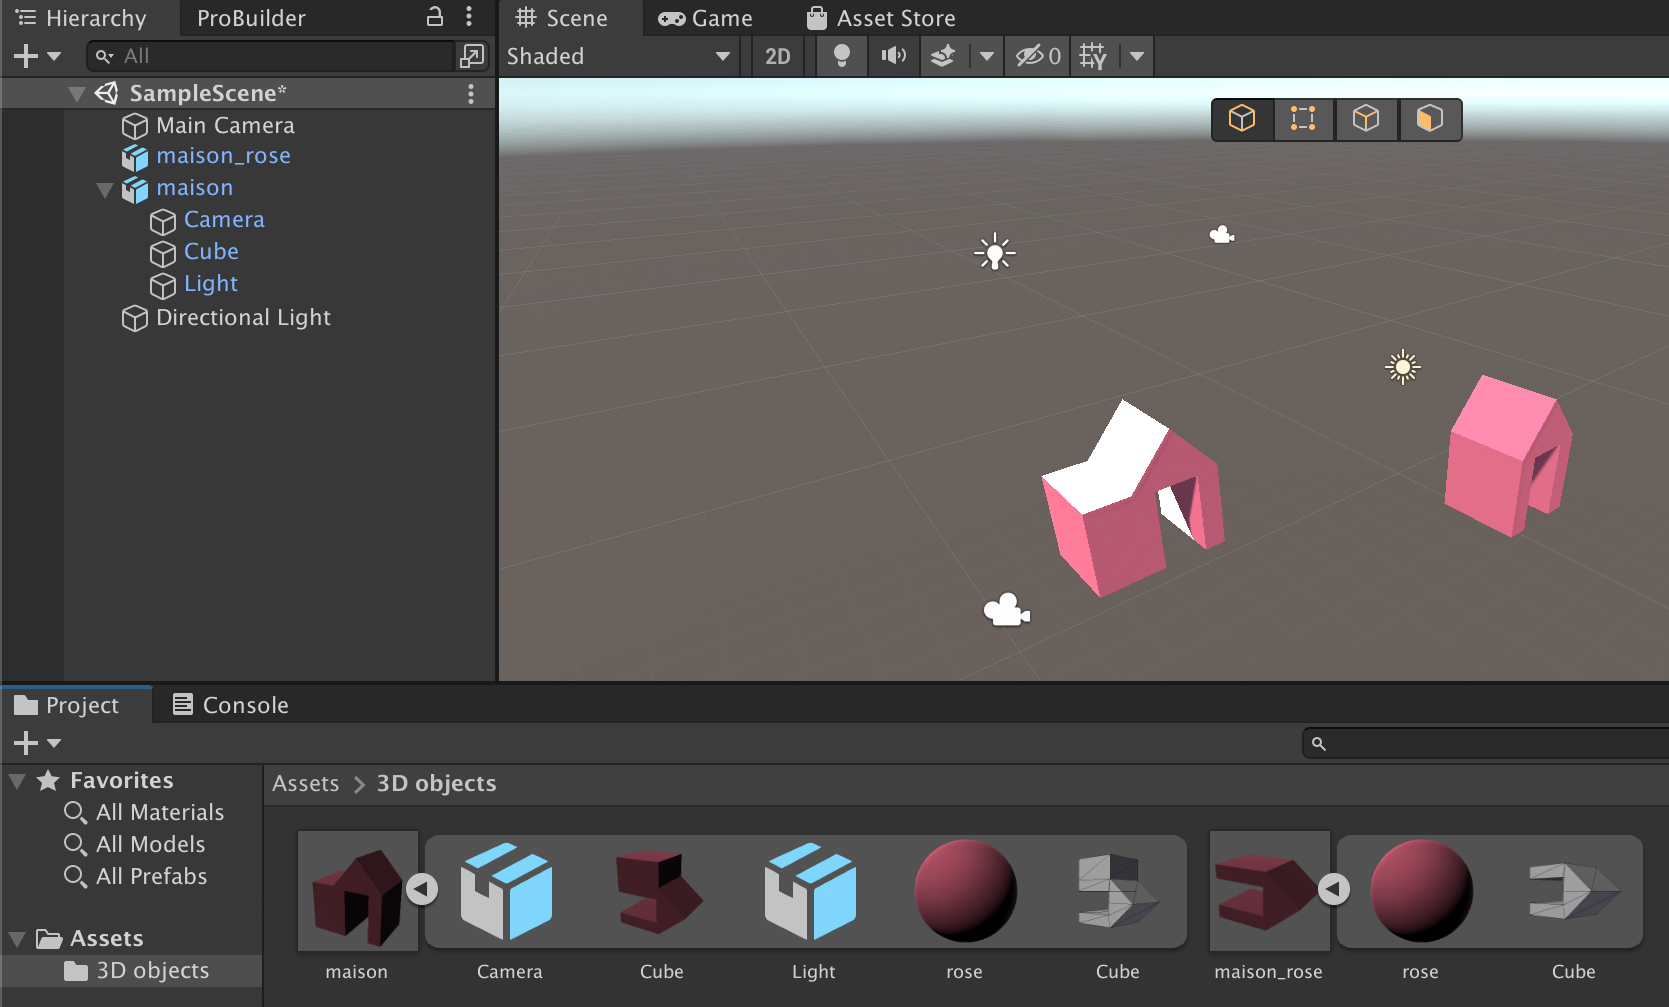Open the Shaded draw mode dropdown
This screenshot has height=1007, width=1669.
(x=619, y=56)
